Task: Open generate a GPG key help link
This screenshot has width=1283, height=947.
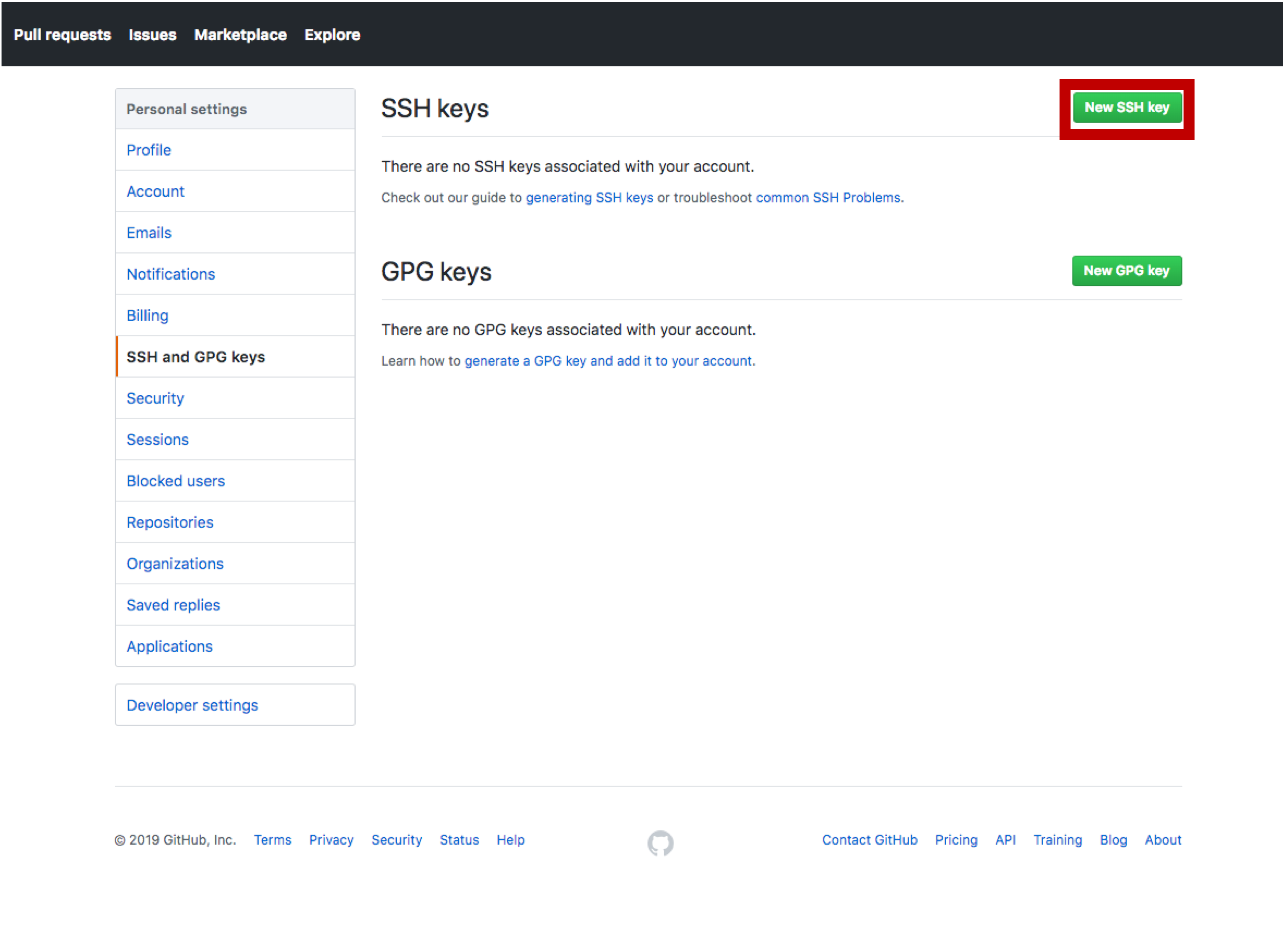Action: coord(609,361)
